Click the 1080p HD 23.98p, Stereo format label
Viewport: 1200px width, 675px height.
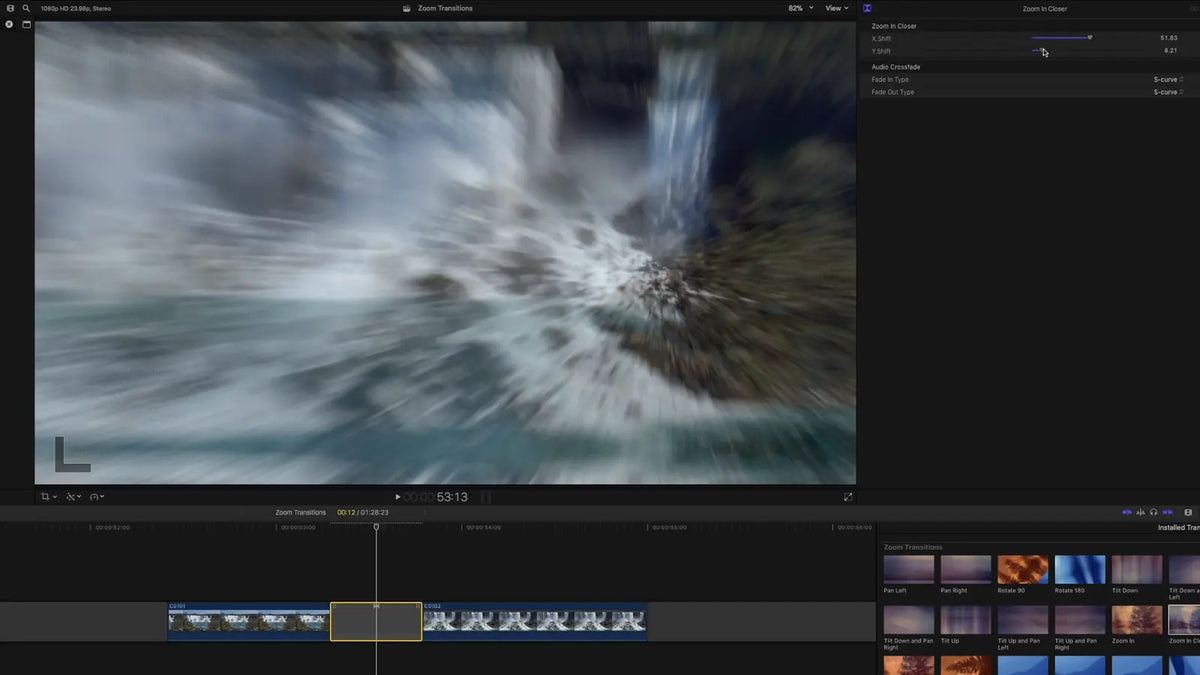point(76,8)
